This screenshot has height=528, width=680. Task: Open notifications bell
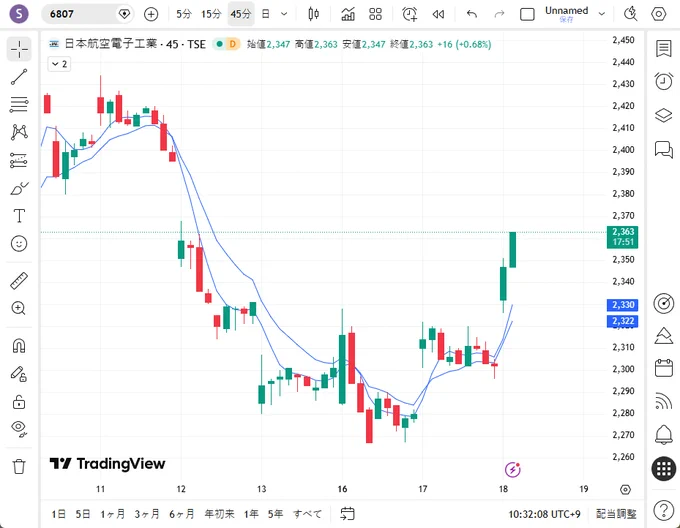click(664, 434)
